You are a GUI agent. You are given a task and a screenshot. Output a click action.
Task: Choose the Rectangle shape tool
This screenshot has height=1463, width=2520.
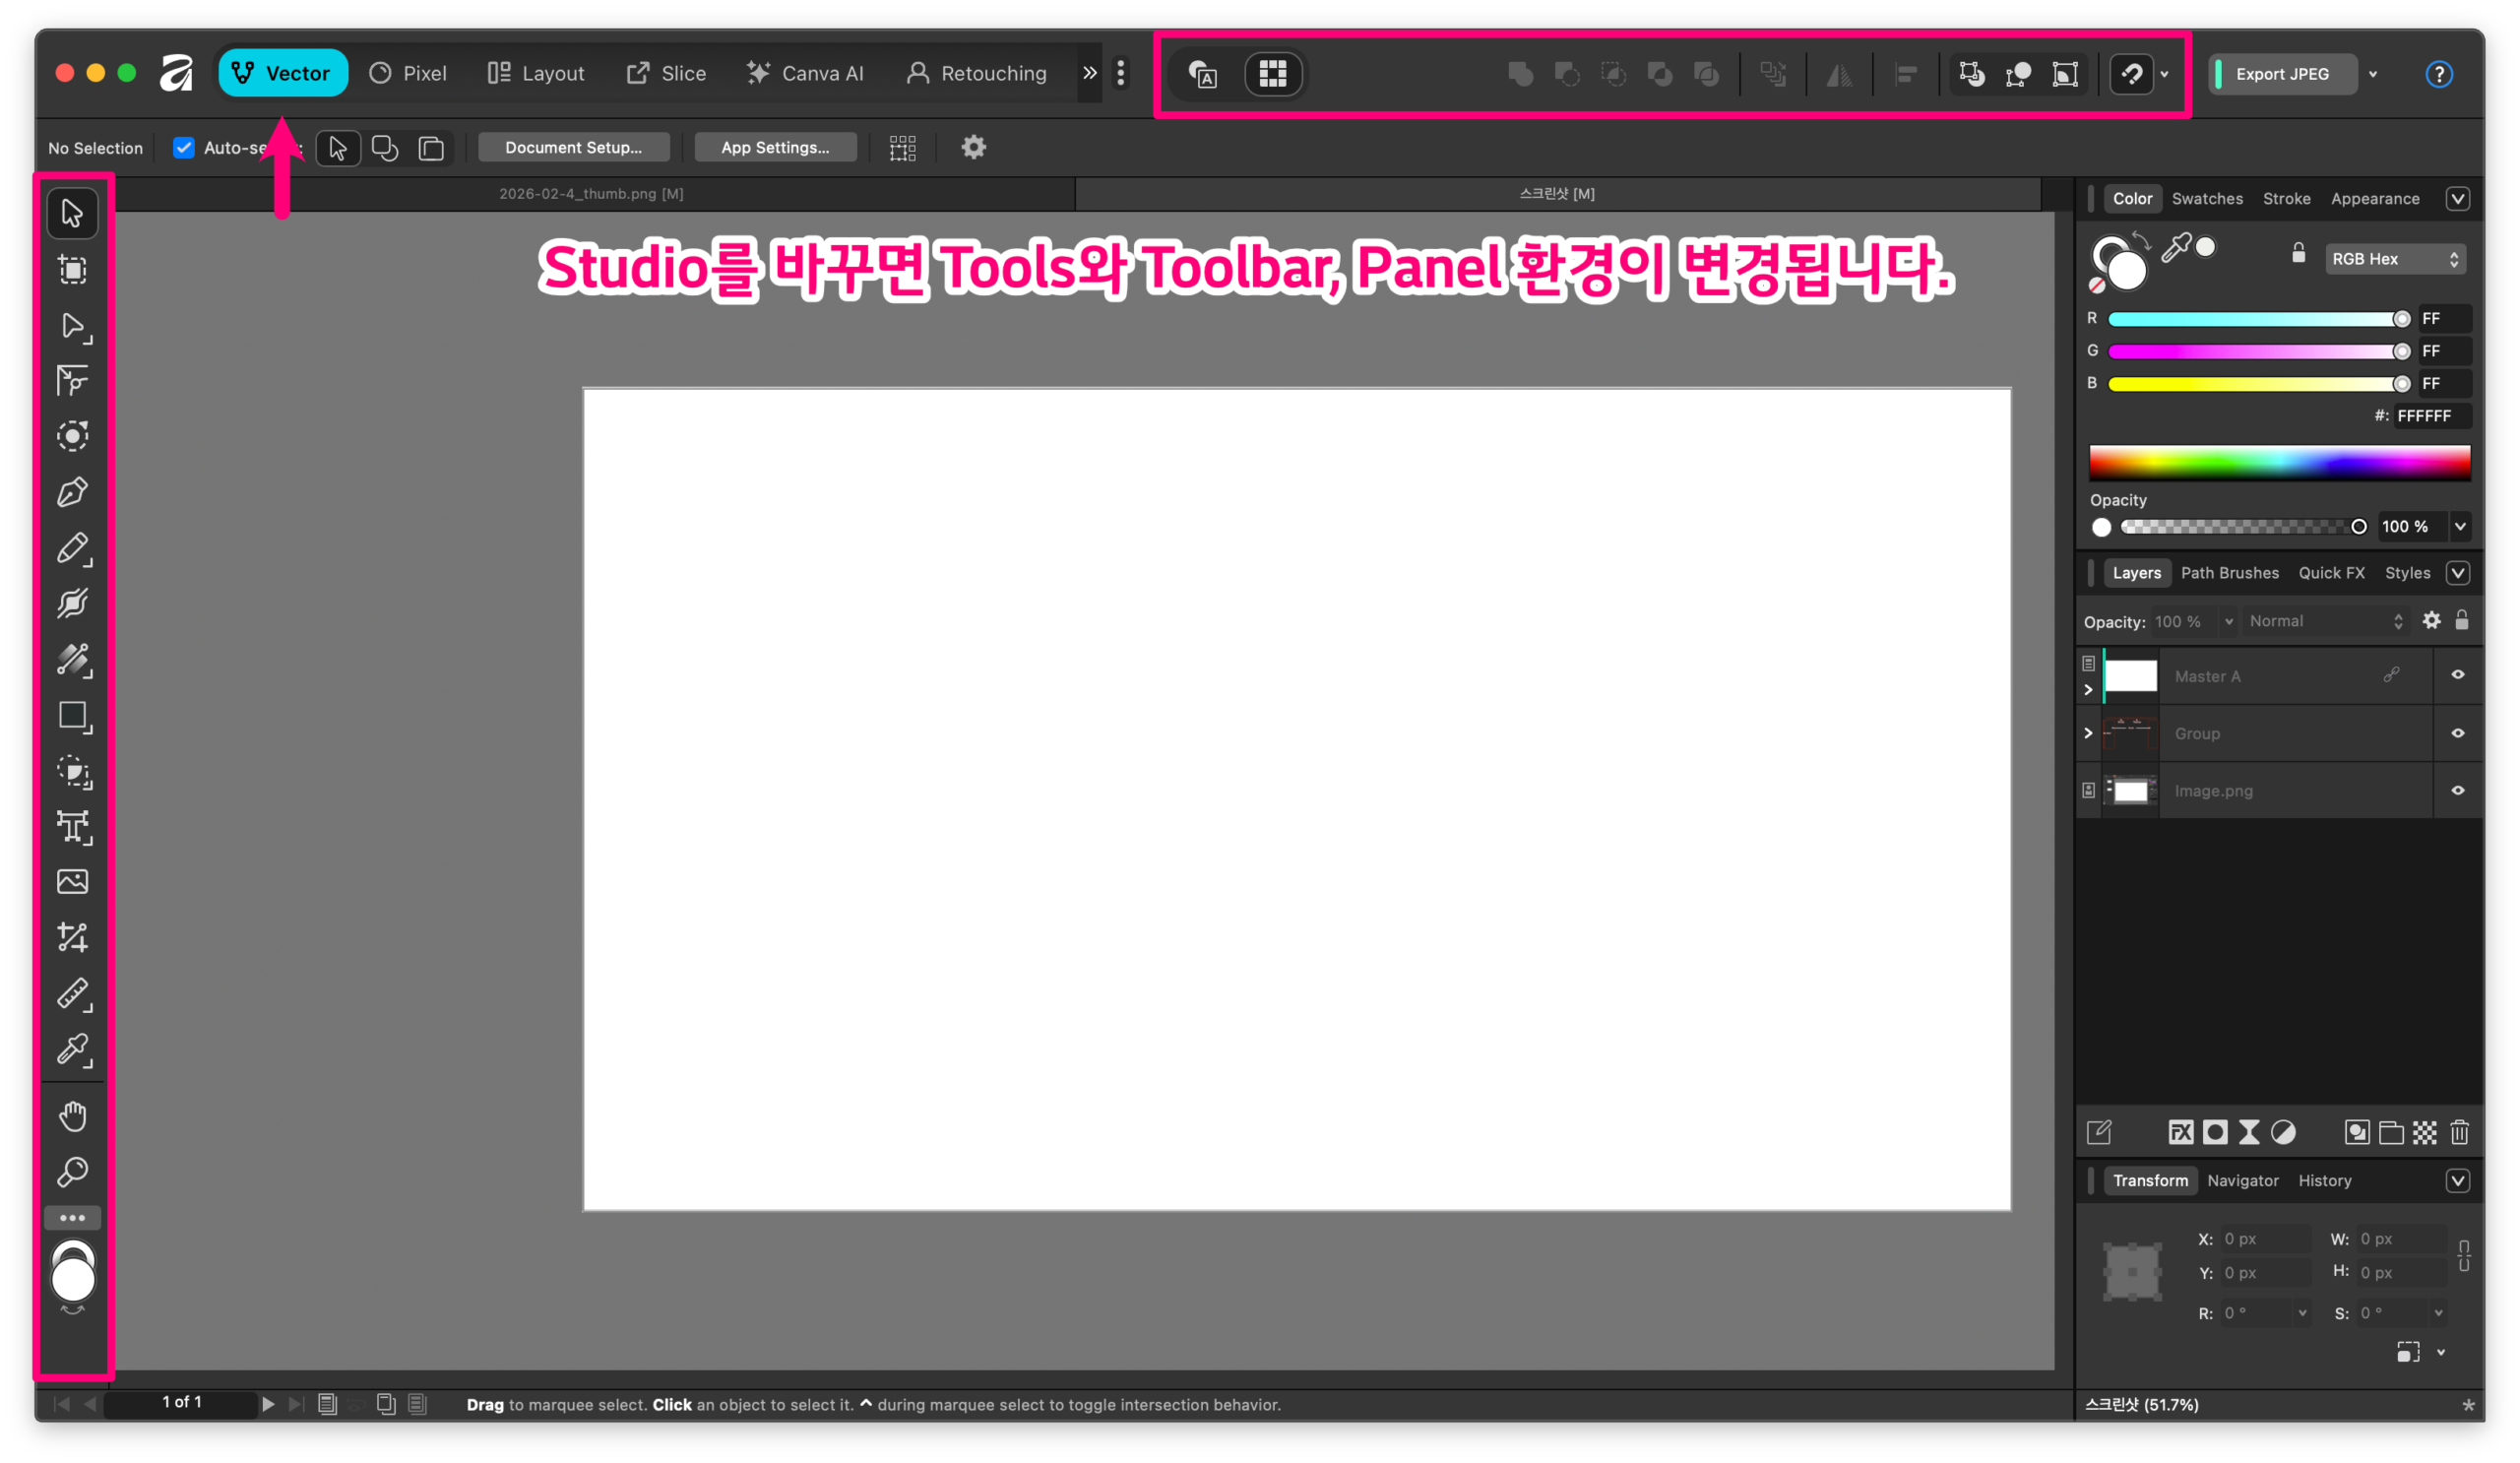72,716
